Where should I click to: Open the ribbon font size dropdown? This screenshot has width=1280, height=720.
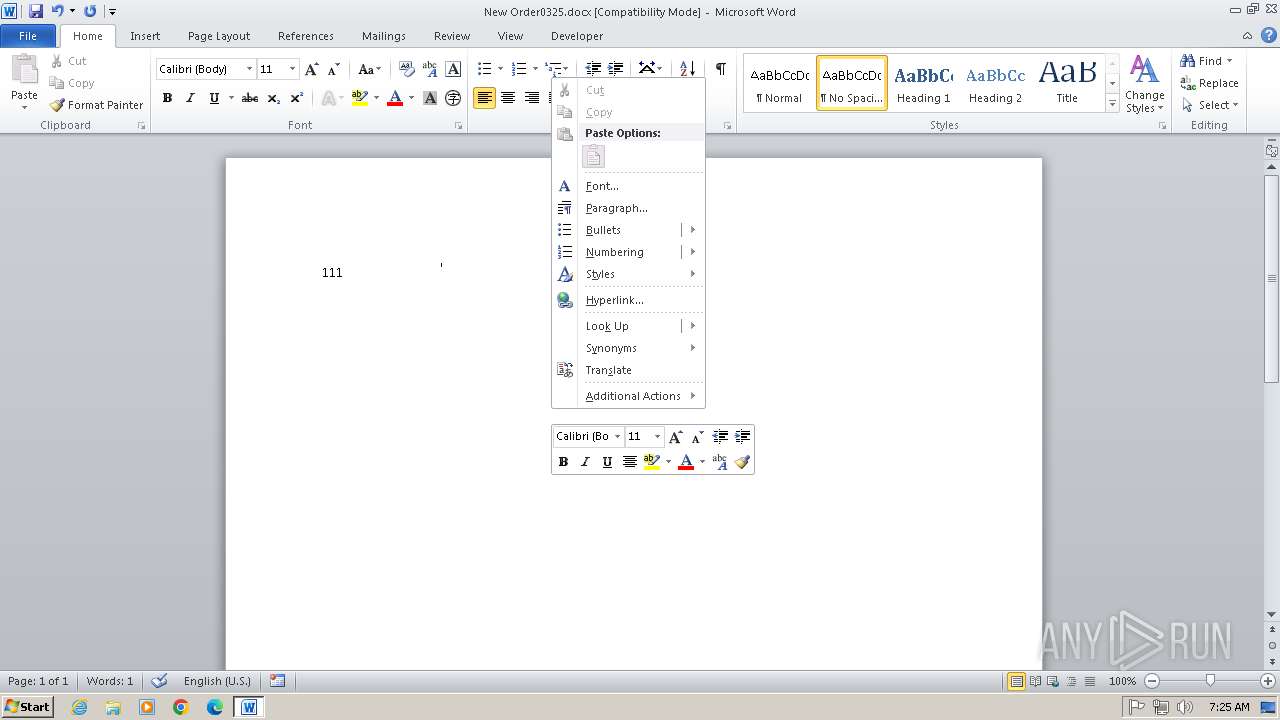click(292, 69)
